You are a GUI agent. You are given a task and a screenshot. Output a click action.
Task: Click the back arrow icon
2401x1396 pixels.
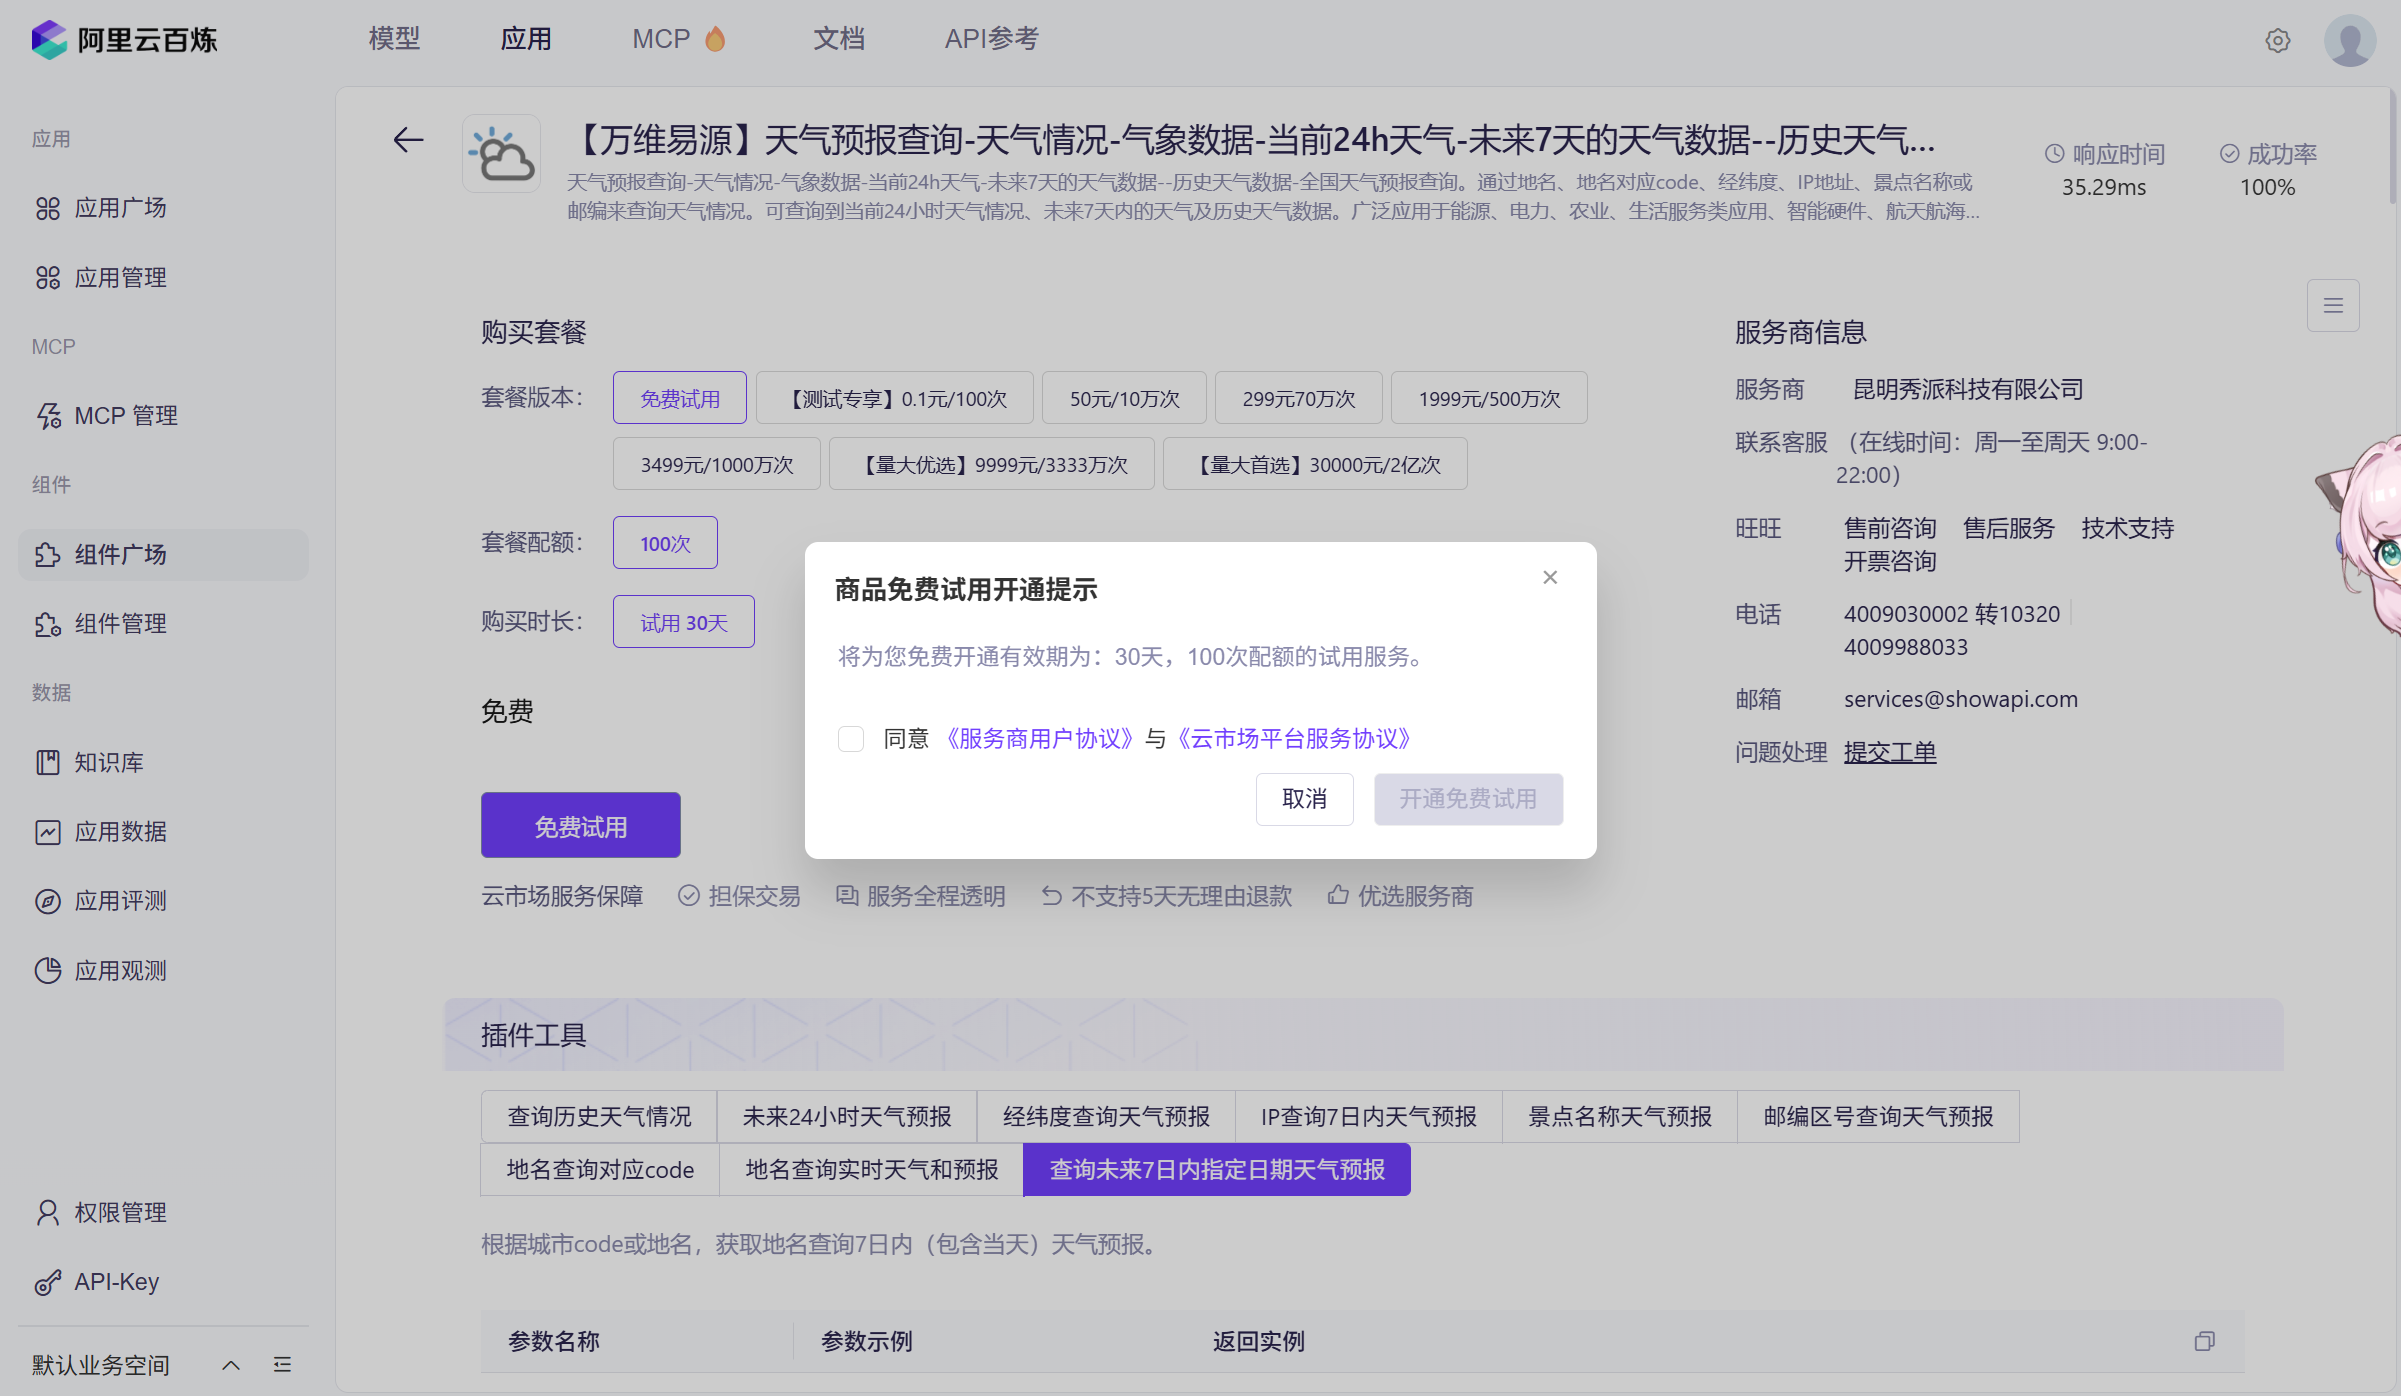(408, 140)
